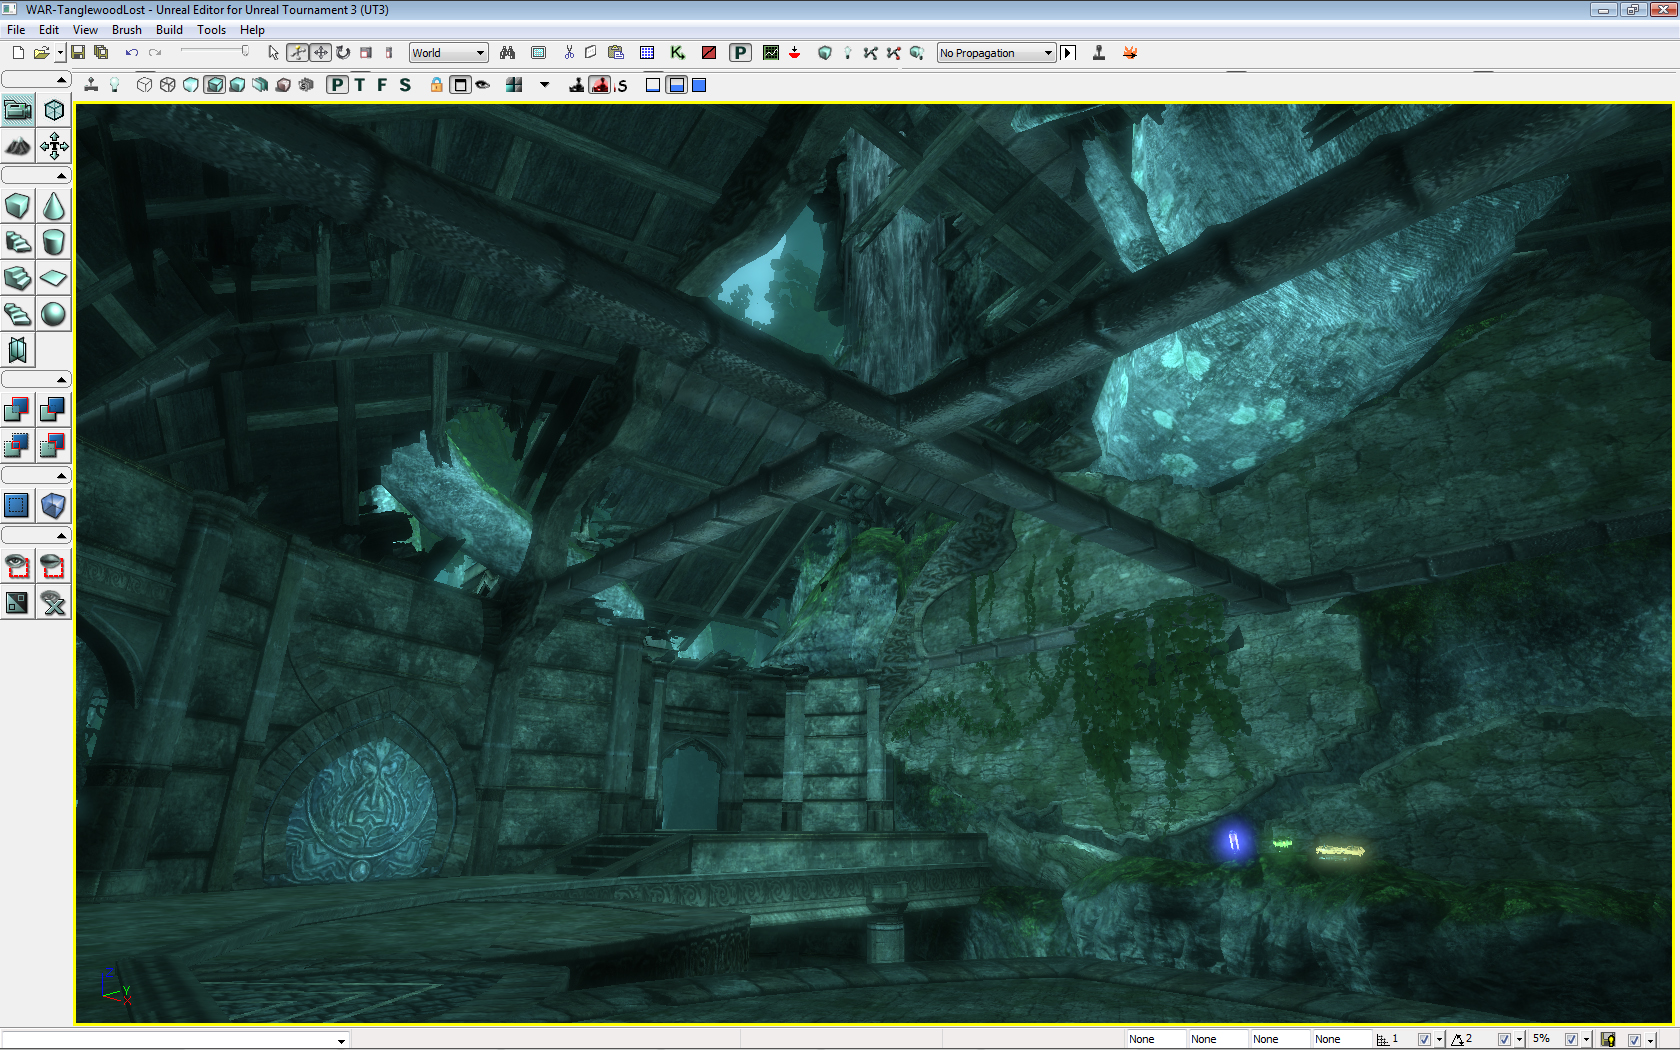
Task: Paste with clipboard icon
Action: 616,53
